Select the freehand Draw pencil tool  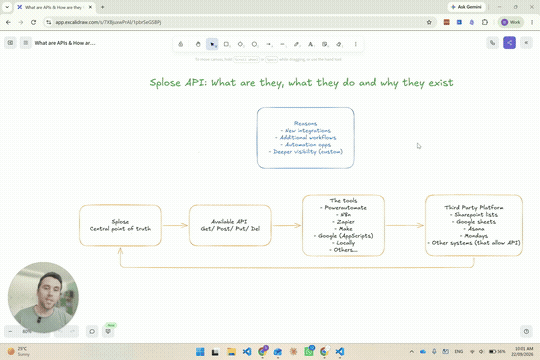tap(297, 44)
